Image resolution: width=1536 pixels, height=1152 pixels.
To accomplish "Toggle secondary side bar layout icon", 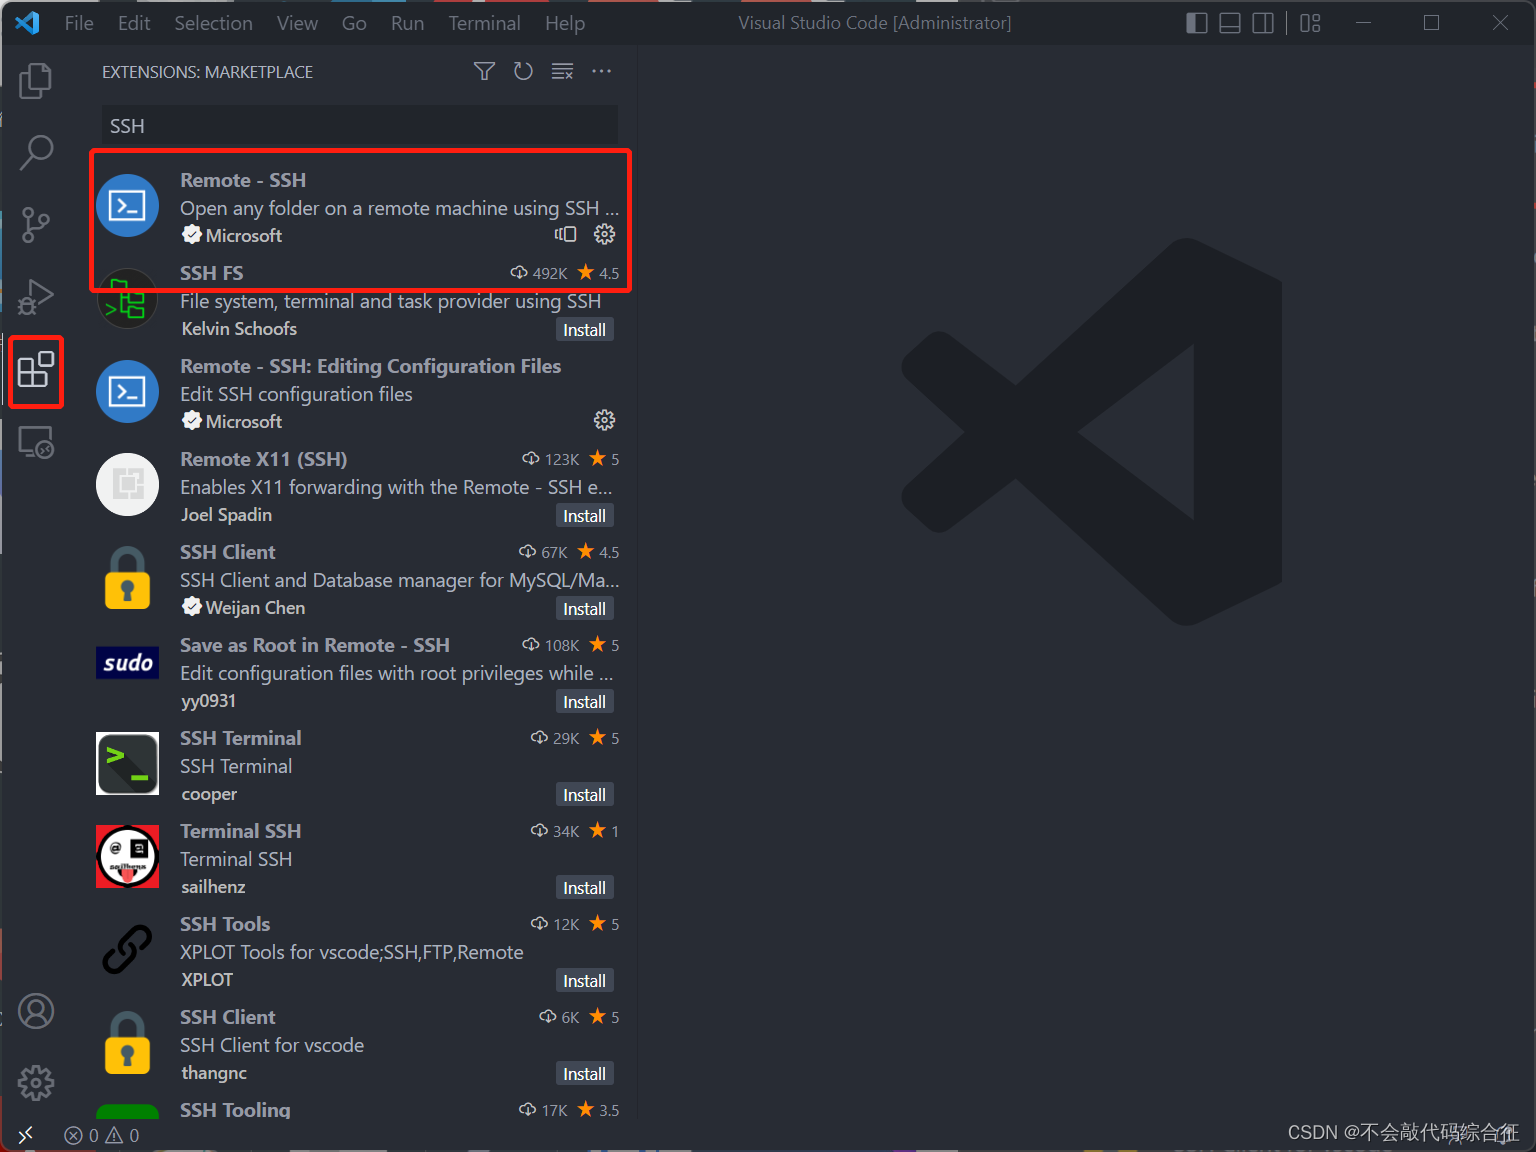I will [x=1263, y=23].
